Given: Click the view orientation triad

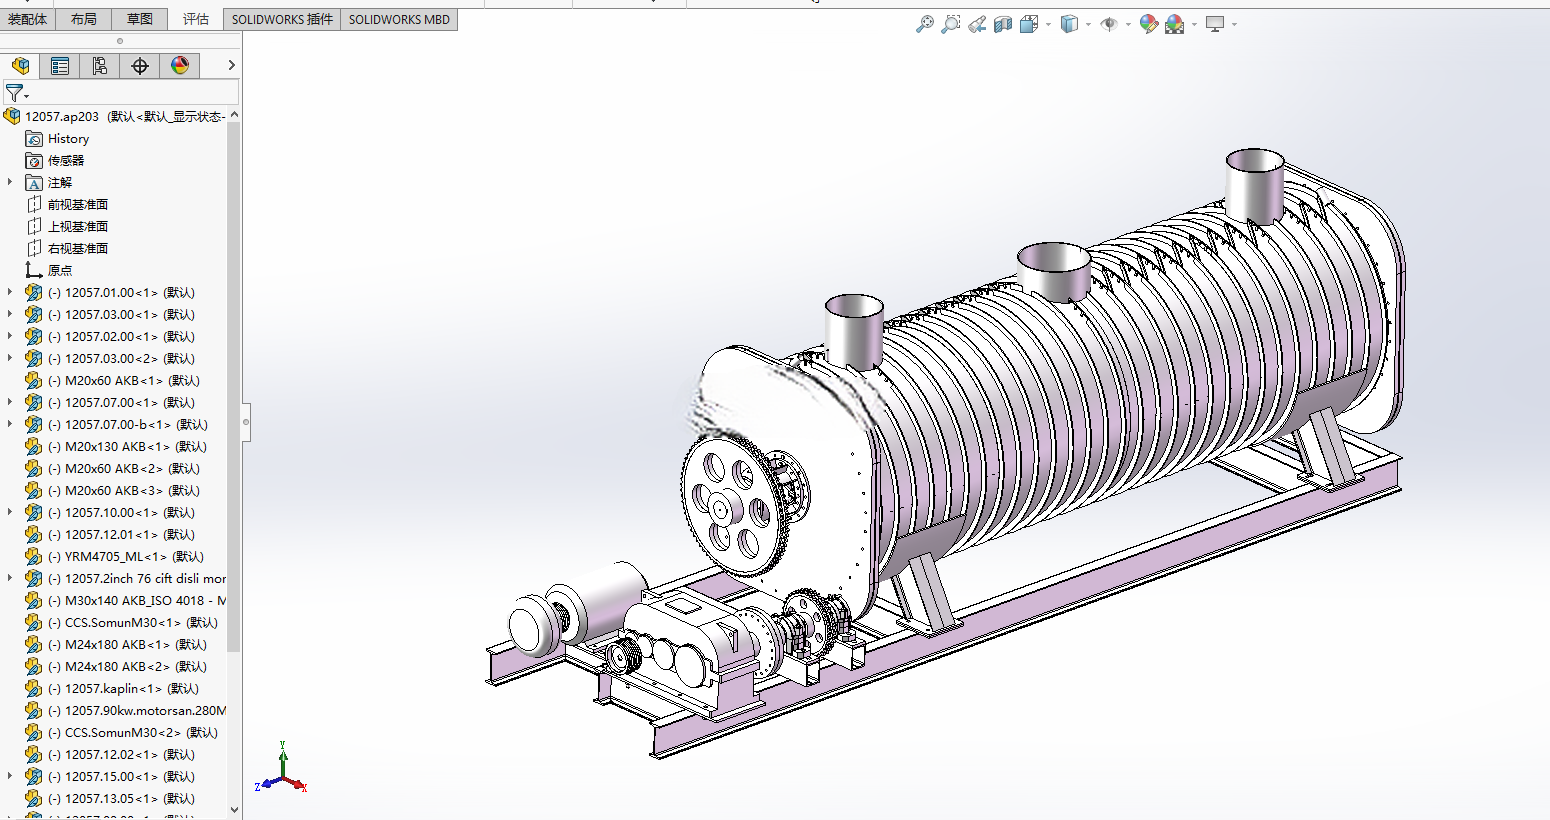Looking at the screenshot, I should 282,770.
